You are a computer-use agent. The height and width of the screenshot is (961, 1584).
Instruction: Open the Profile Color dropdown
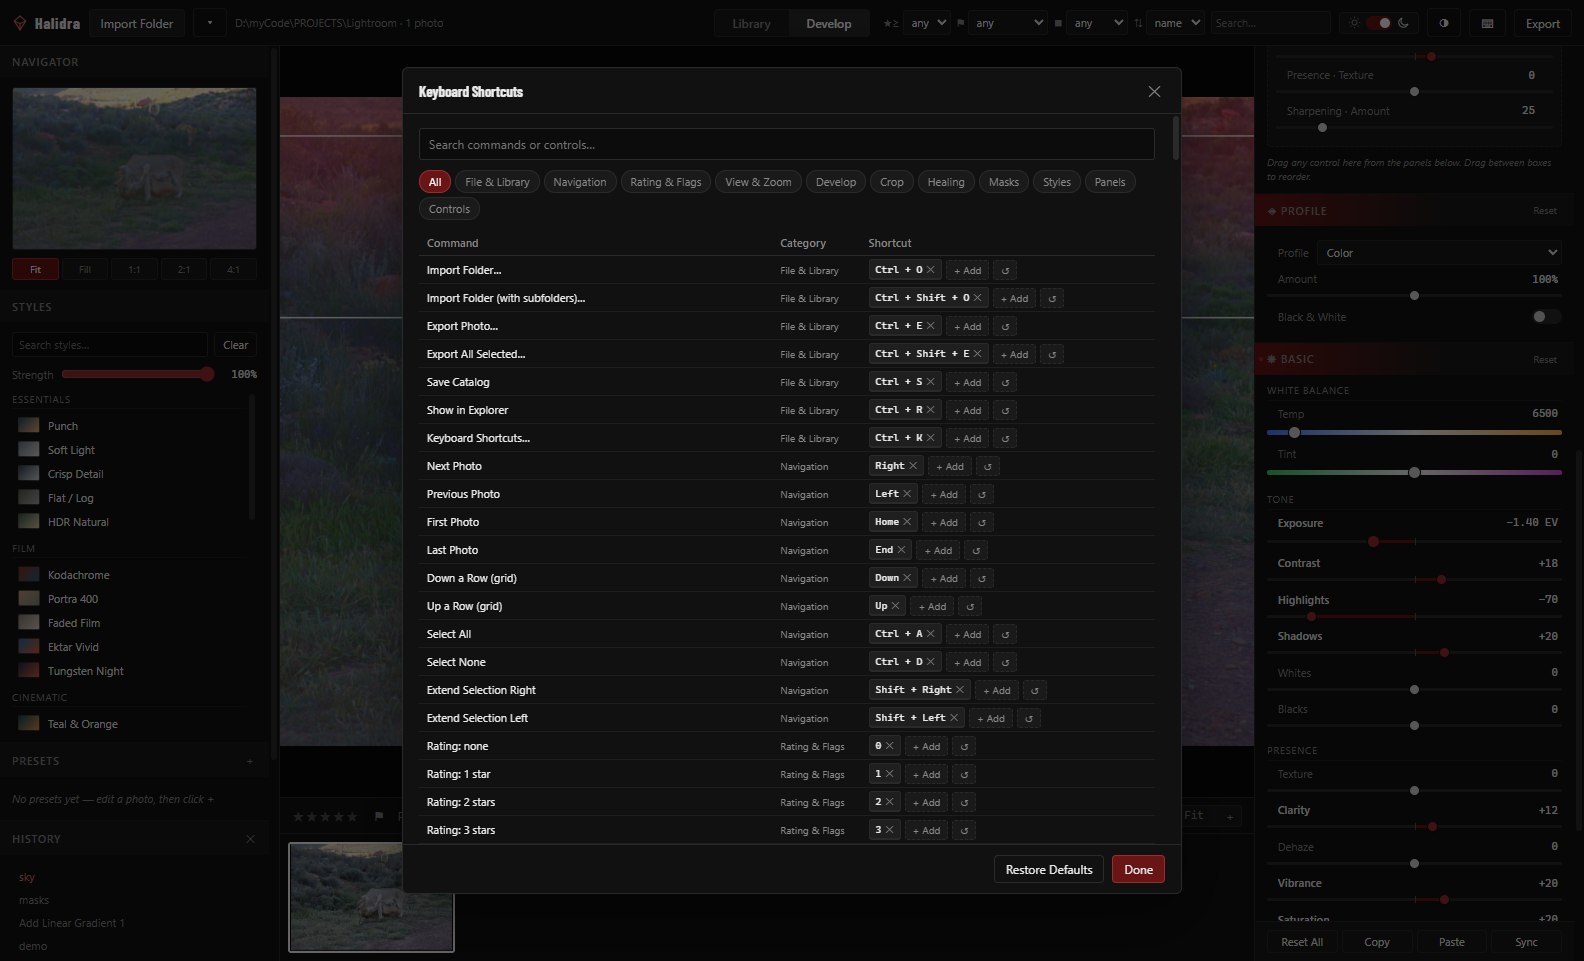(x=1440, y=253)
